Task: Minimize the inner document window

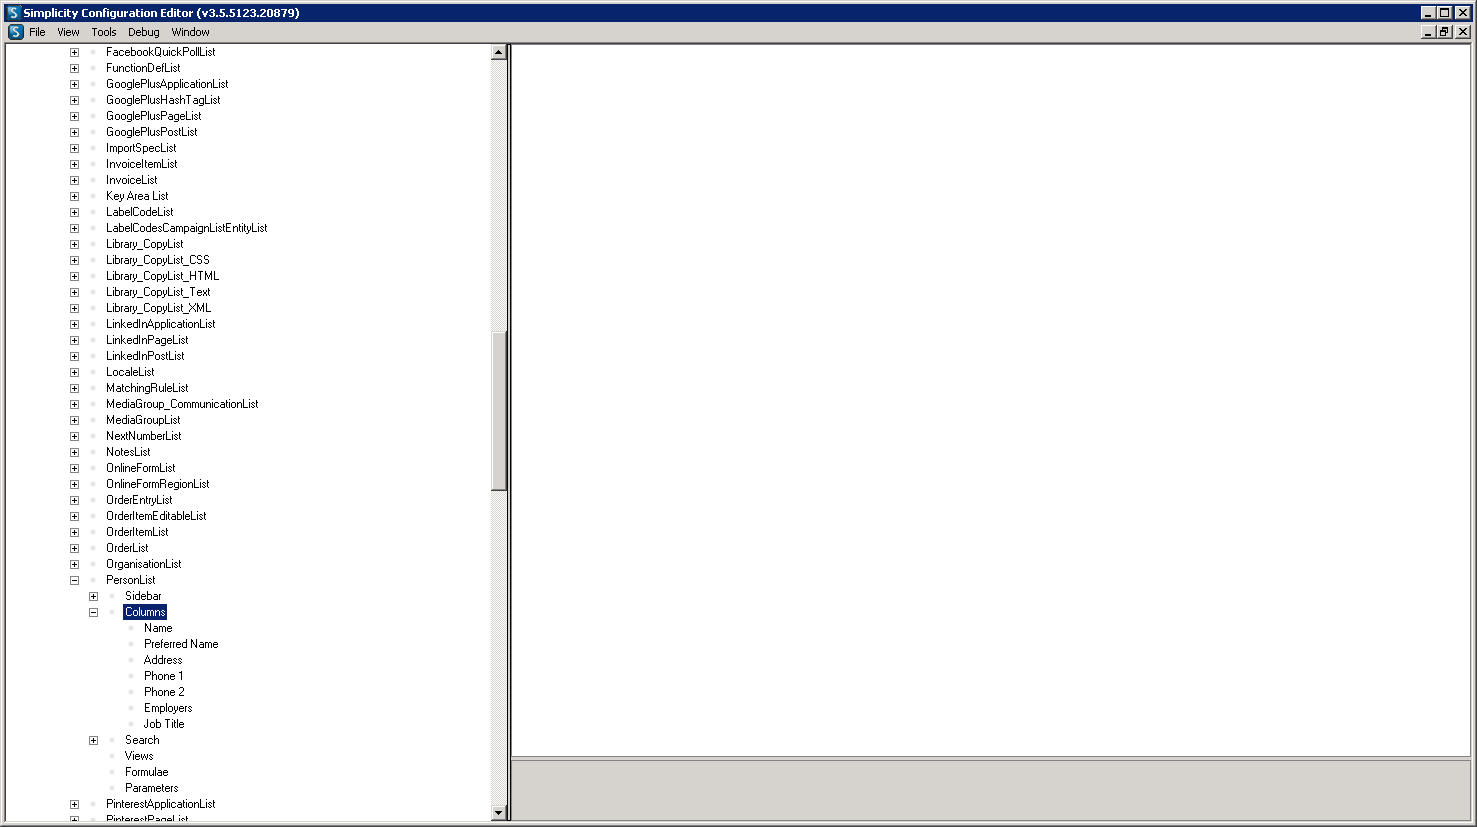Action: click(1429, 32)
